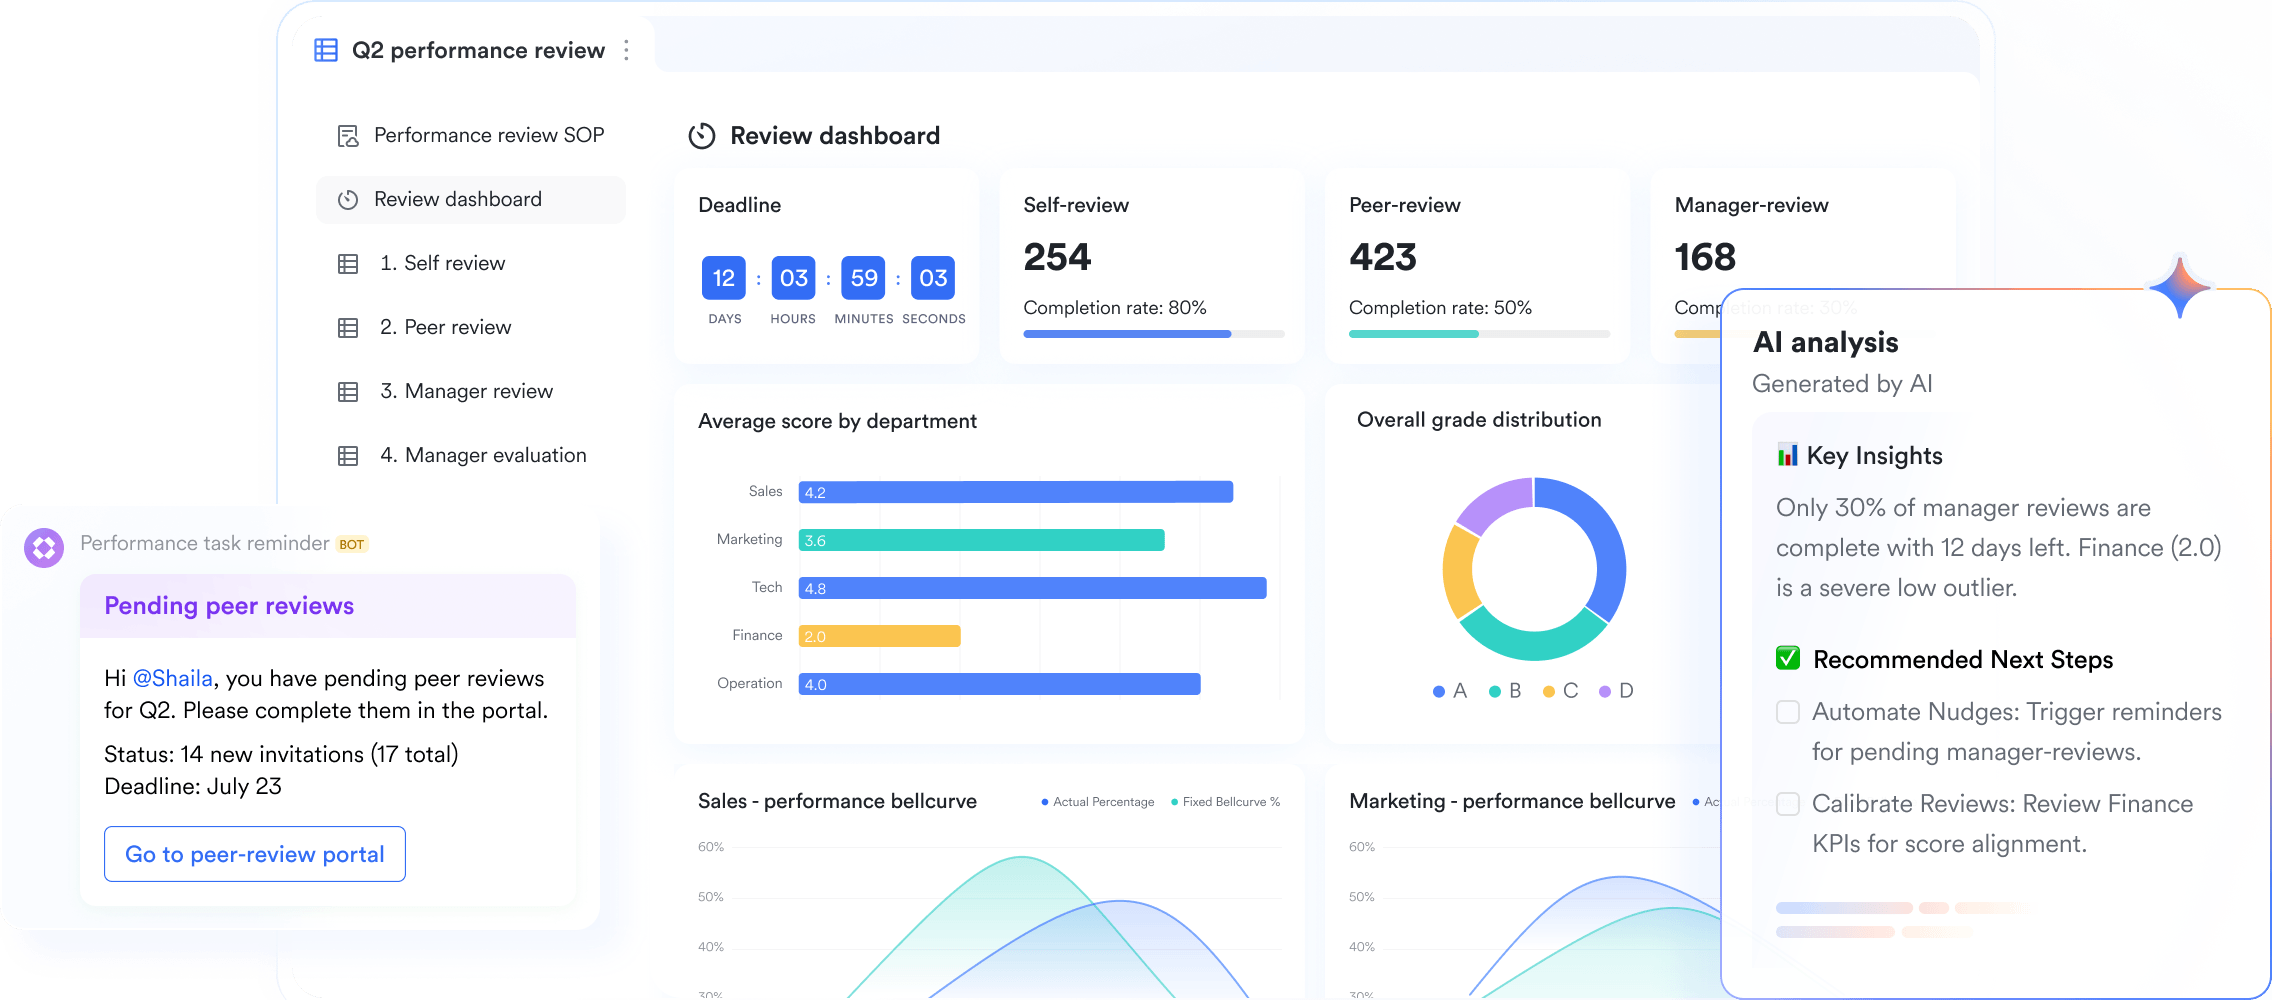Click the grid icon next to Peer review
The width and height of the screenshot is (2272, 1000).
(348, 328)
